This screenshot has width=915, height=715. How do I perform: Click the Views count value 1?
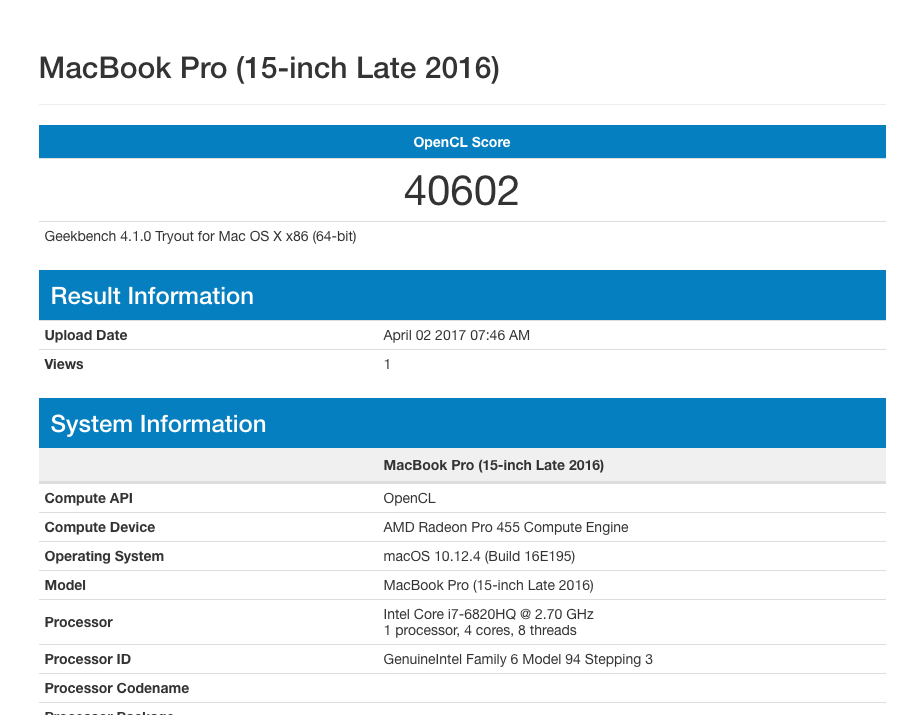[387, 364]
